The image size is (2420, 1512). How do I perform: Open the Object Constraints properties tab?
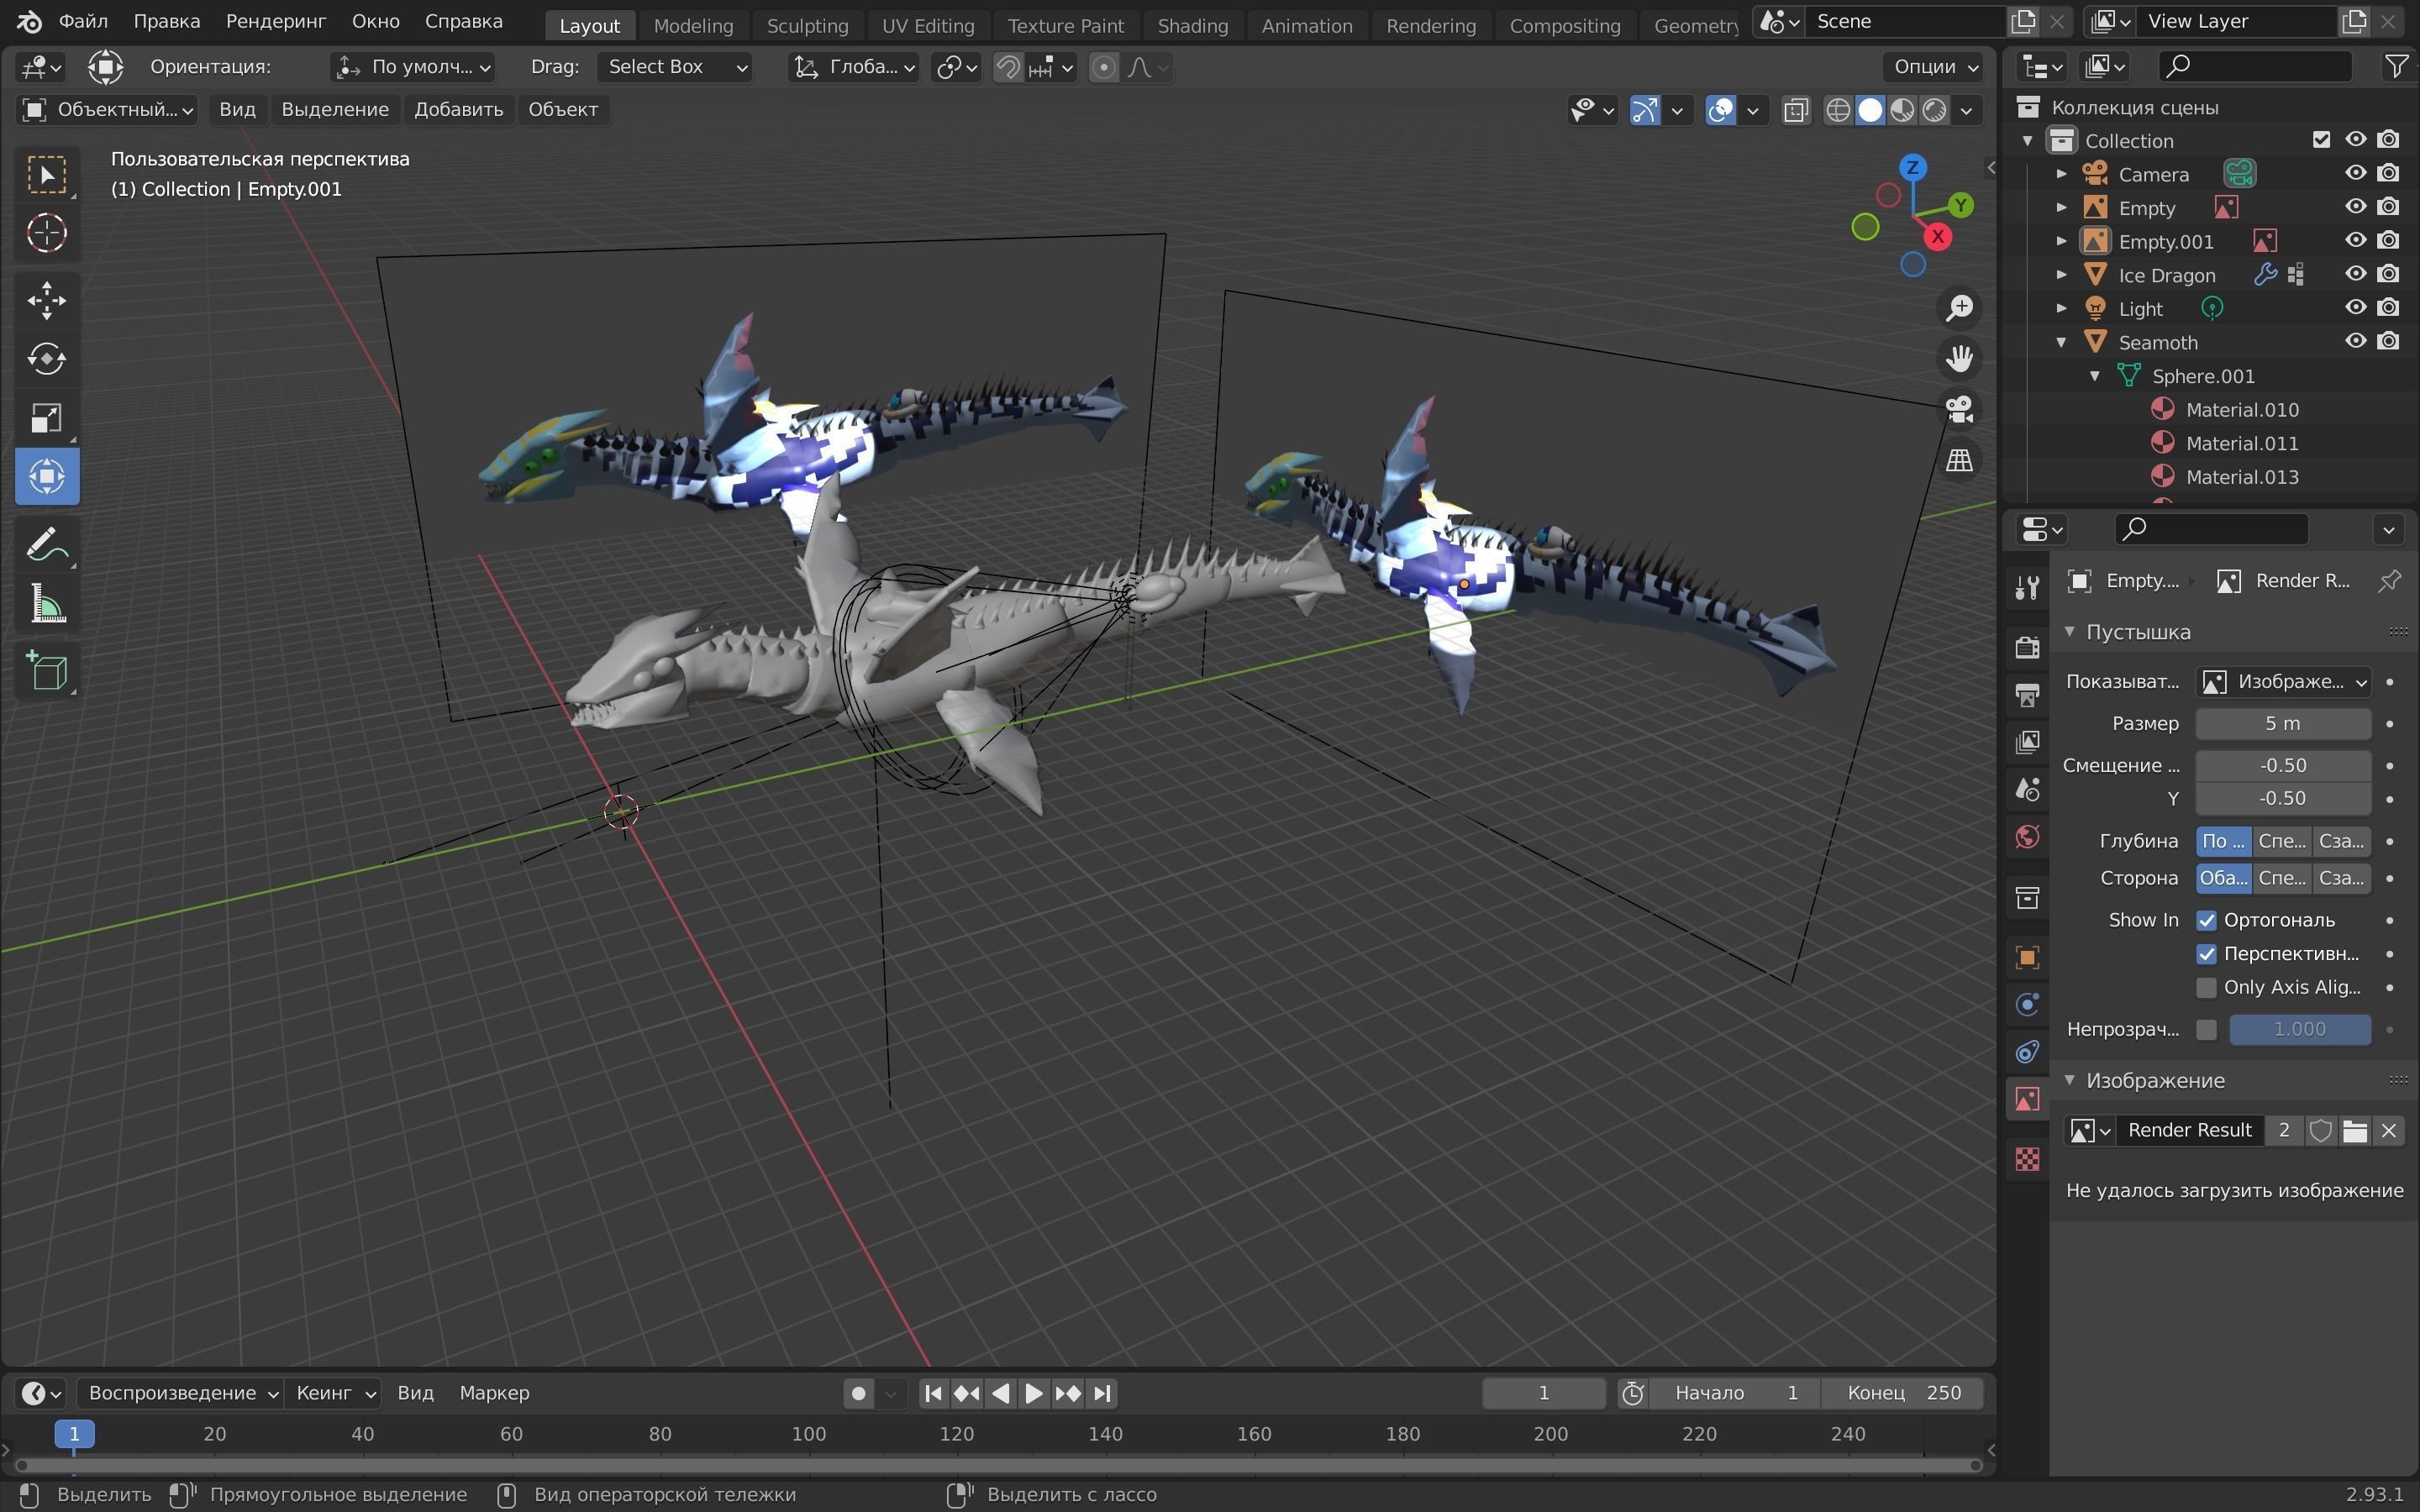pos(2027,1052)
